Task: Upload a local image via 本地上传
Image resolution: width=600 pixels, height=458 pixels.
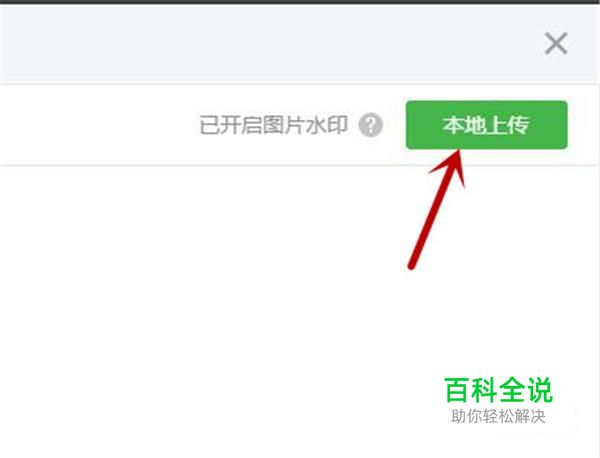Action: pos(486,125)
